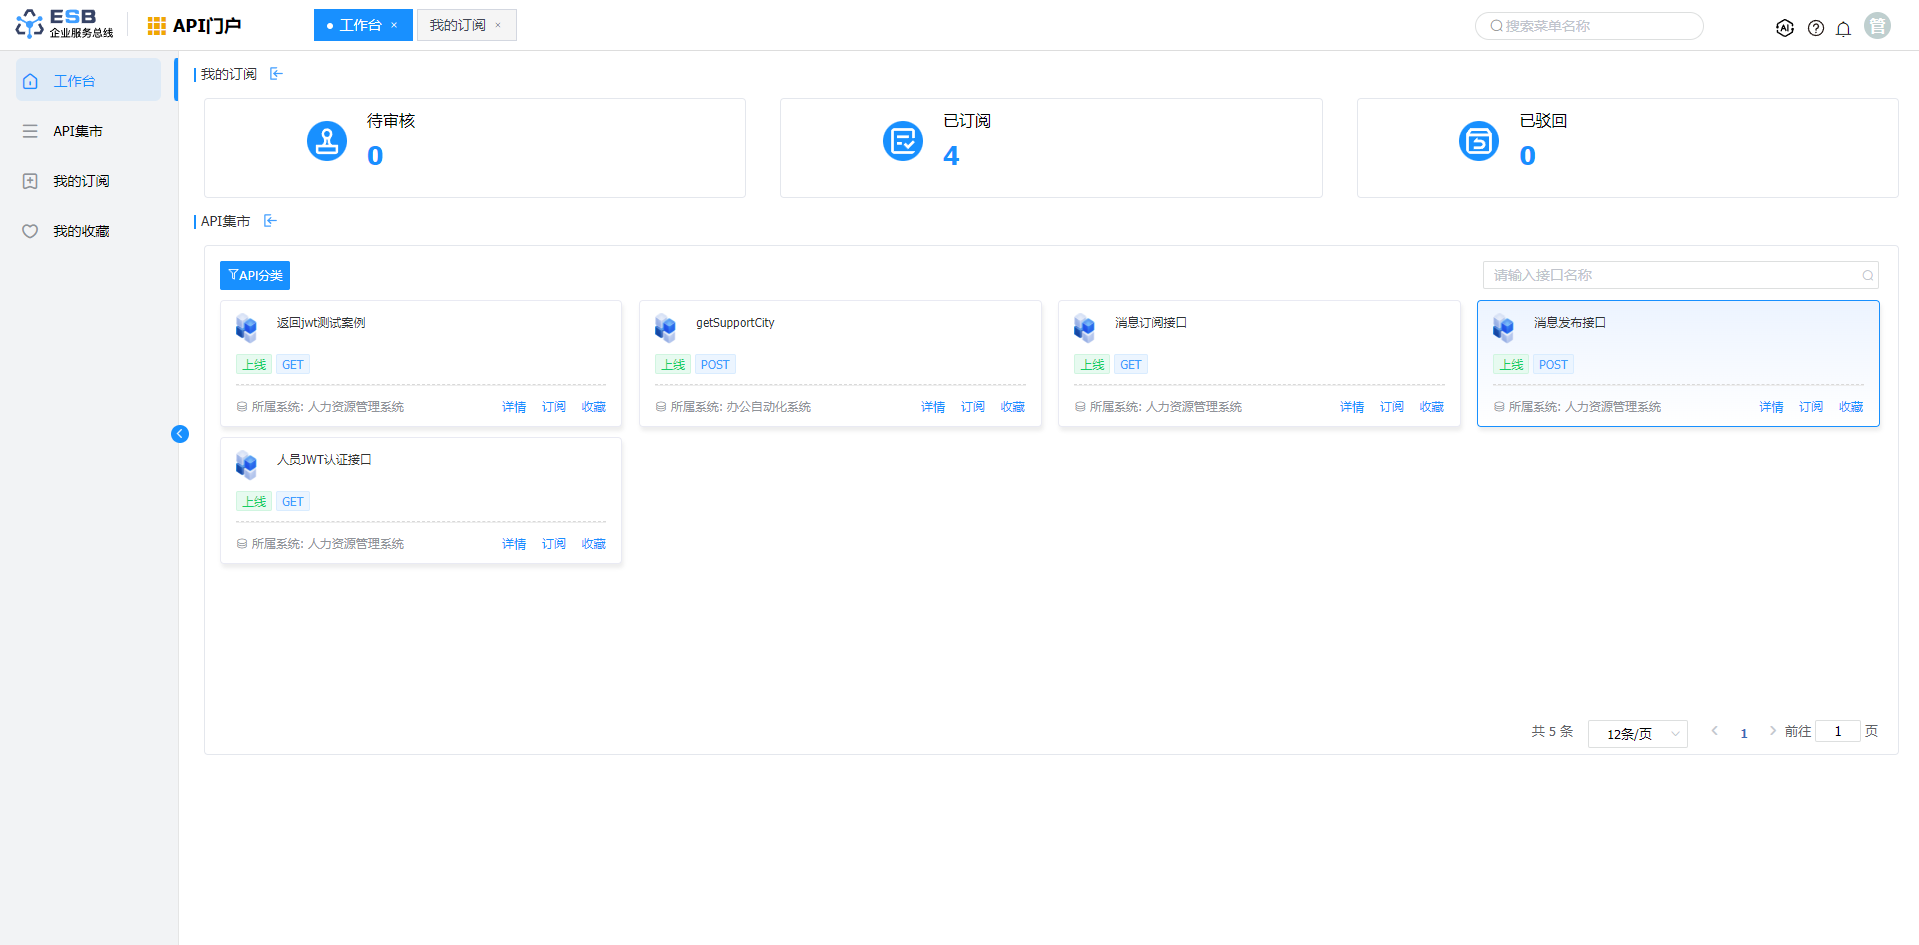1919x945 pixels.
Task: Open the notifications bell icon
Action: [1843, 28]
